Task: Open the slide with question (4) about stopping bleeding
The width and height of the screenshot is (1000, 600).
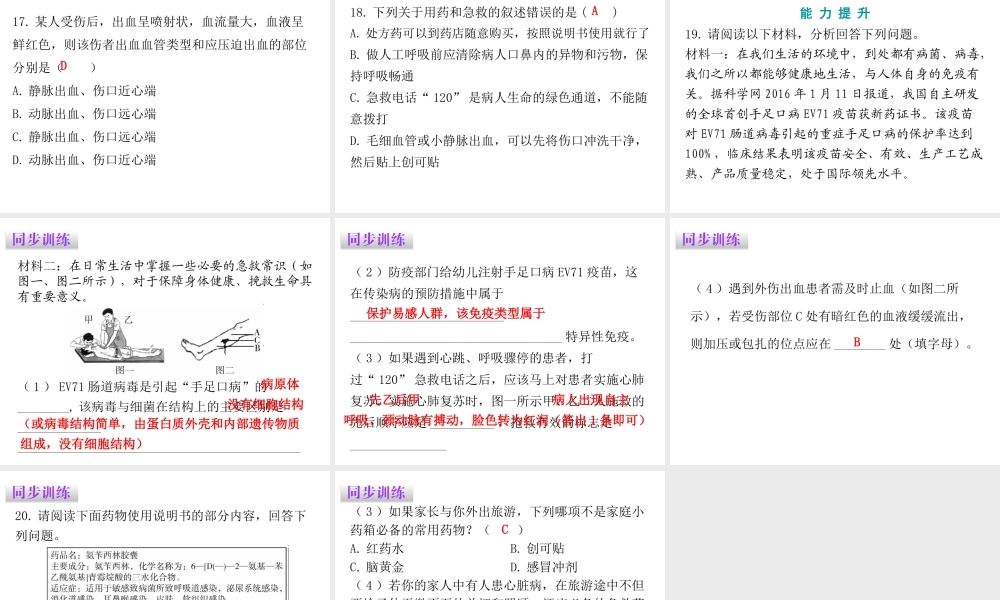Action: (835, 341)
